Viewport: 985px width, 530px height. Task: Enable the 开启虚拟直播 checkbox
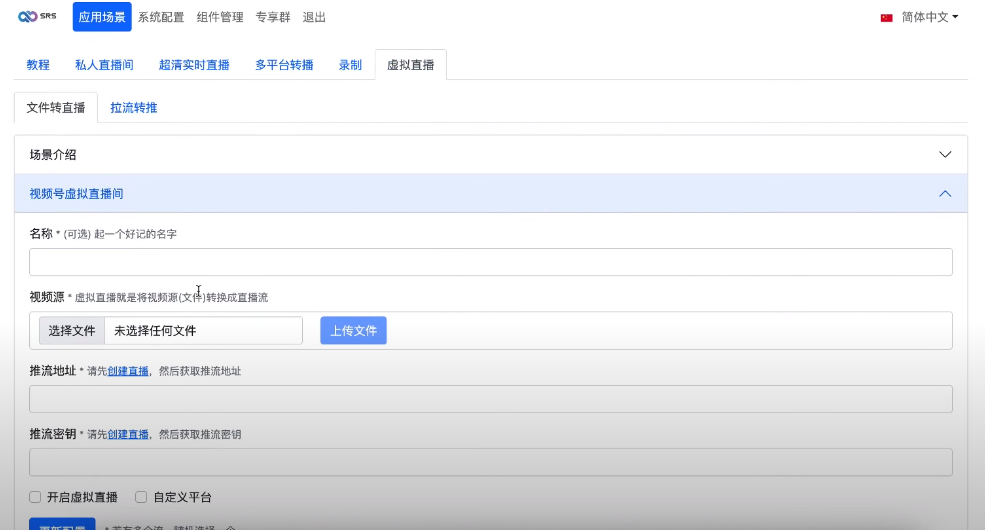click(x=35, y=497)
